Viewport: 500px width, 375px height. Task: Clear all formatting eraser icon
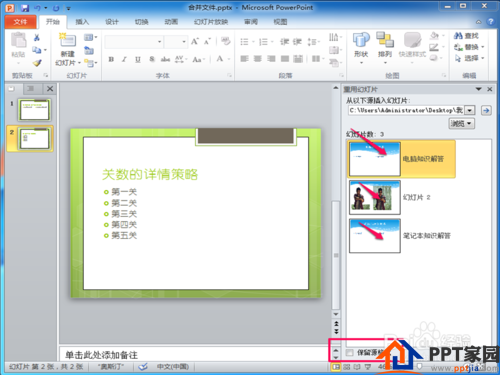tap(226, 41)
